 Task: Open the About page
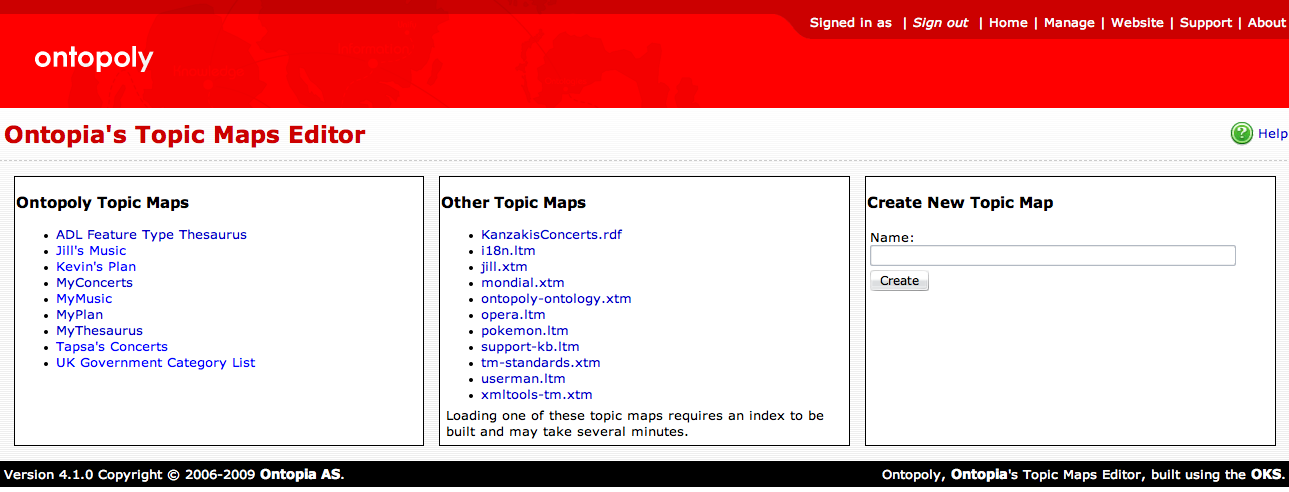click(x=1266, y=23)
